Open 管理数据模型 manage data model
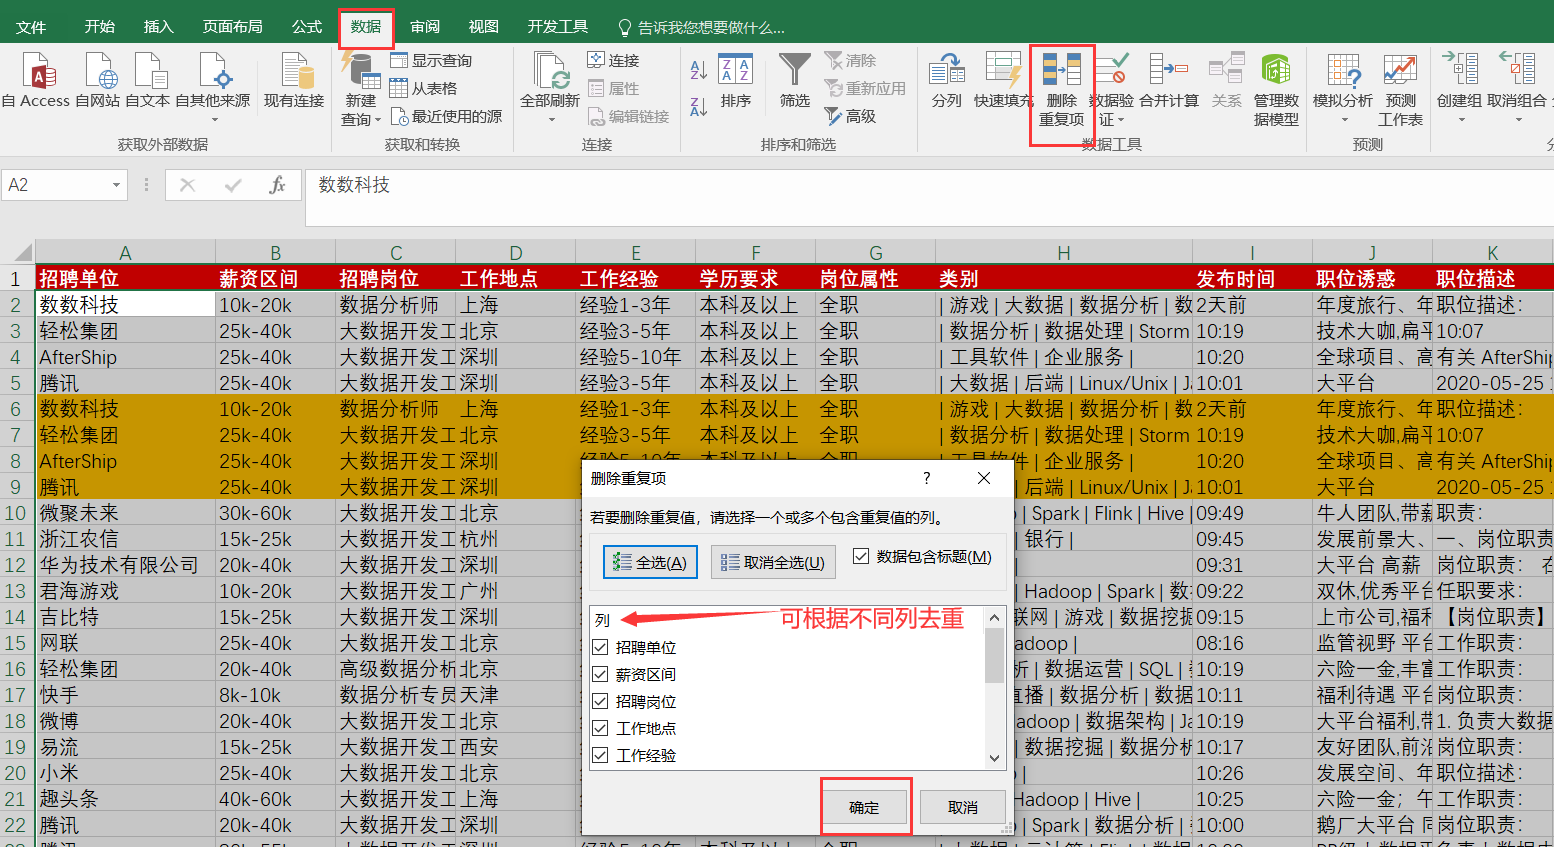Image resolution: width=1554 pixels, height=847 pixels. tap(1276, 89)
